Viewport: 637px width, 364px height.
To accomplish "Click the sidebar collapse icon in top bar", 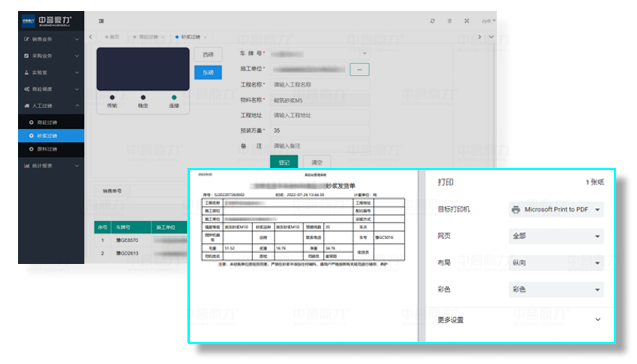I will (x=101, y=21).
